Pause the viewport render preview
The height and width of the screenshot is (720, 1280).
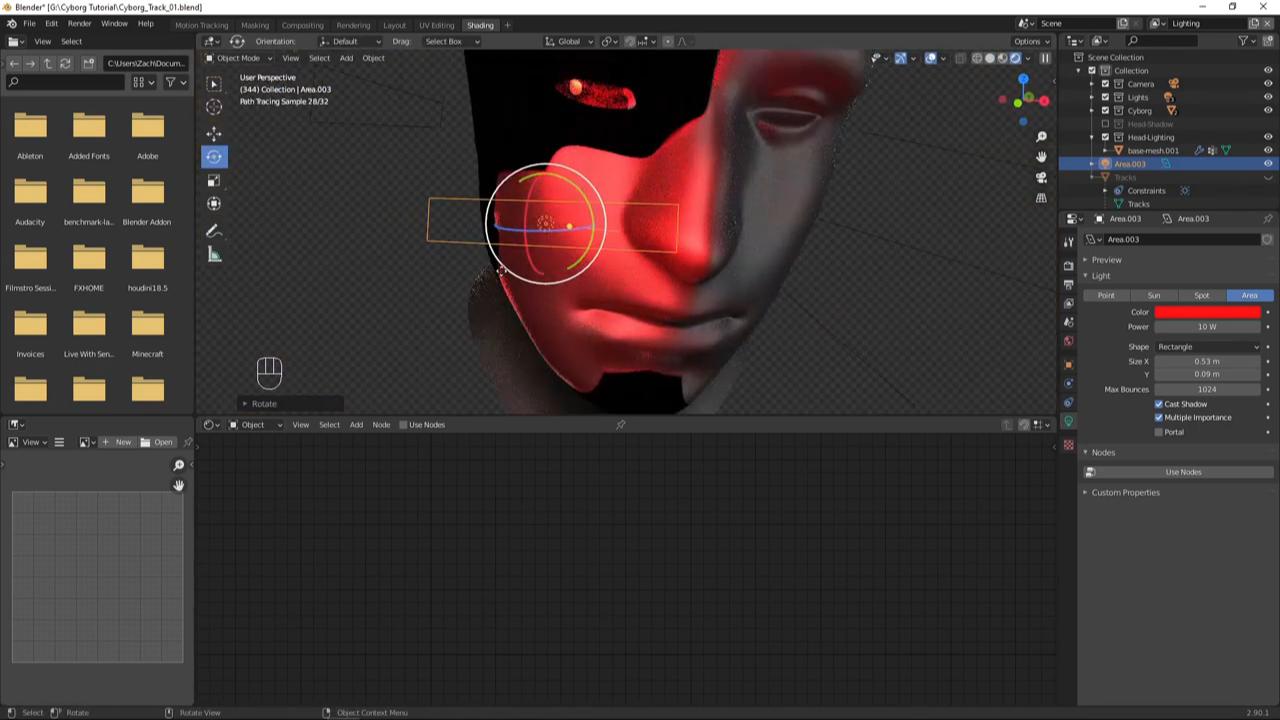1045,58
